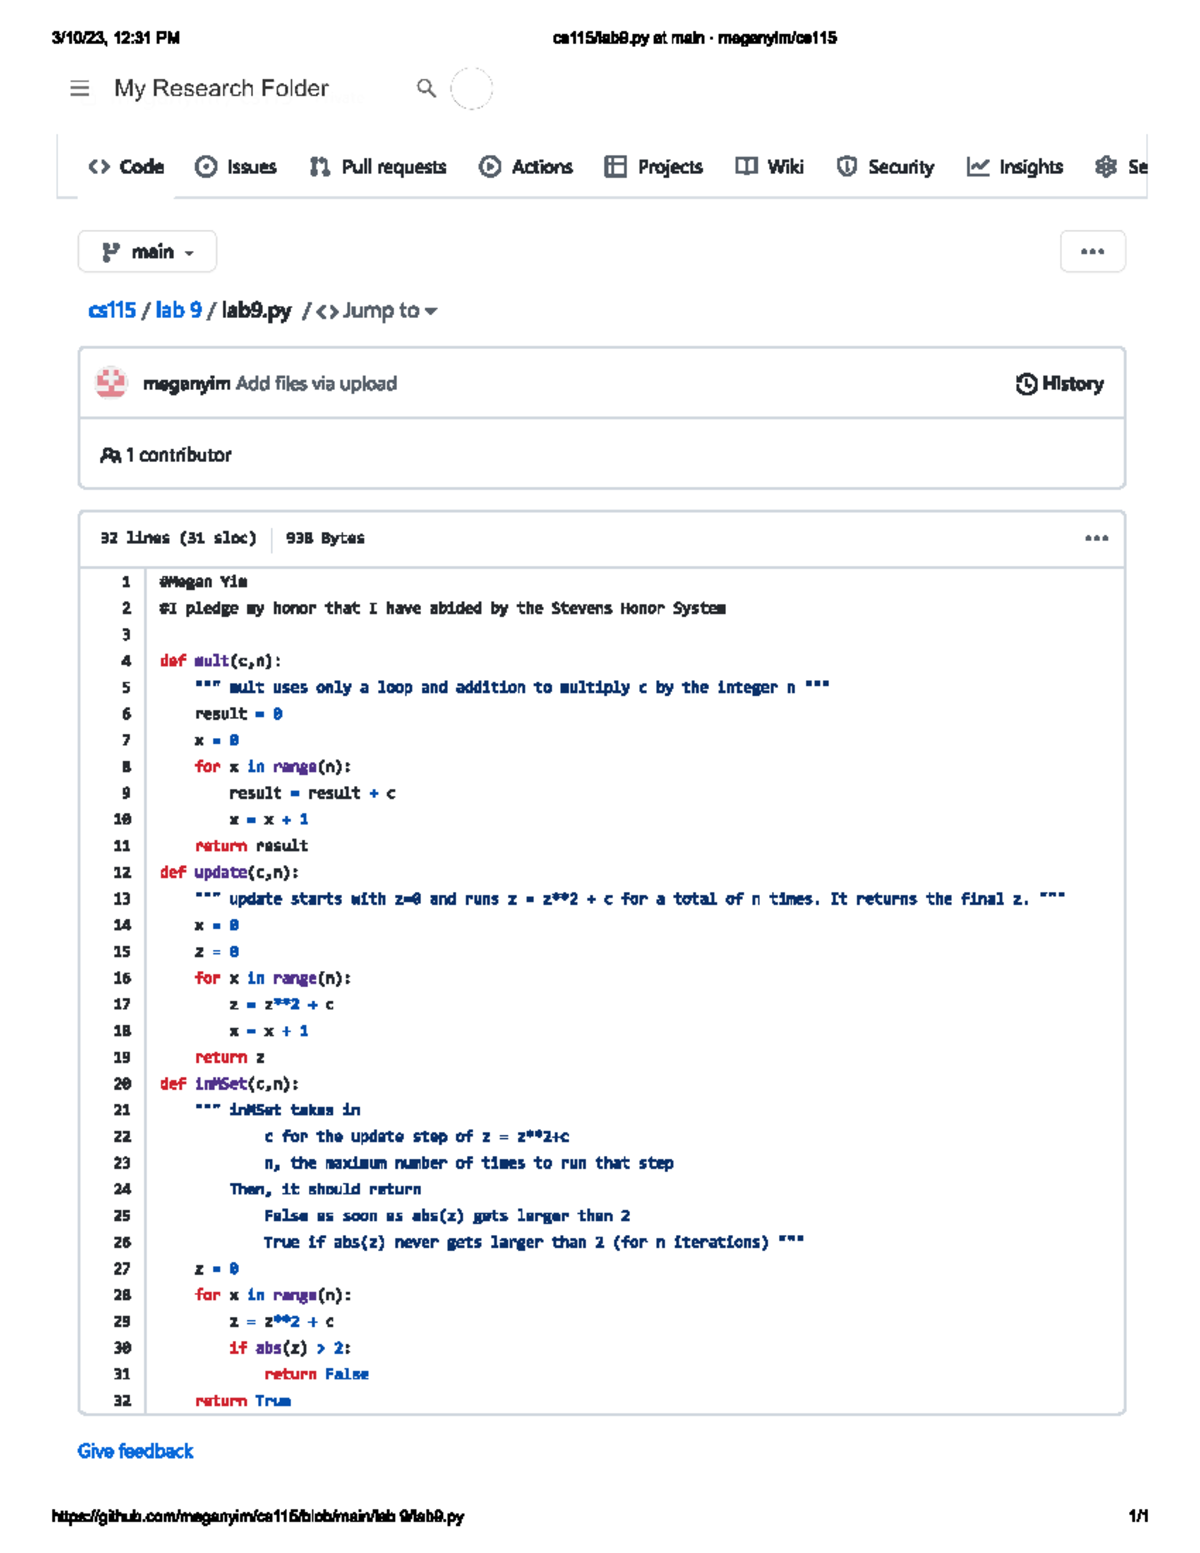This screenshot has width=1200, height=1553.
Task: Open the top-right more options button
Action: 1092,252
